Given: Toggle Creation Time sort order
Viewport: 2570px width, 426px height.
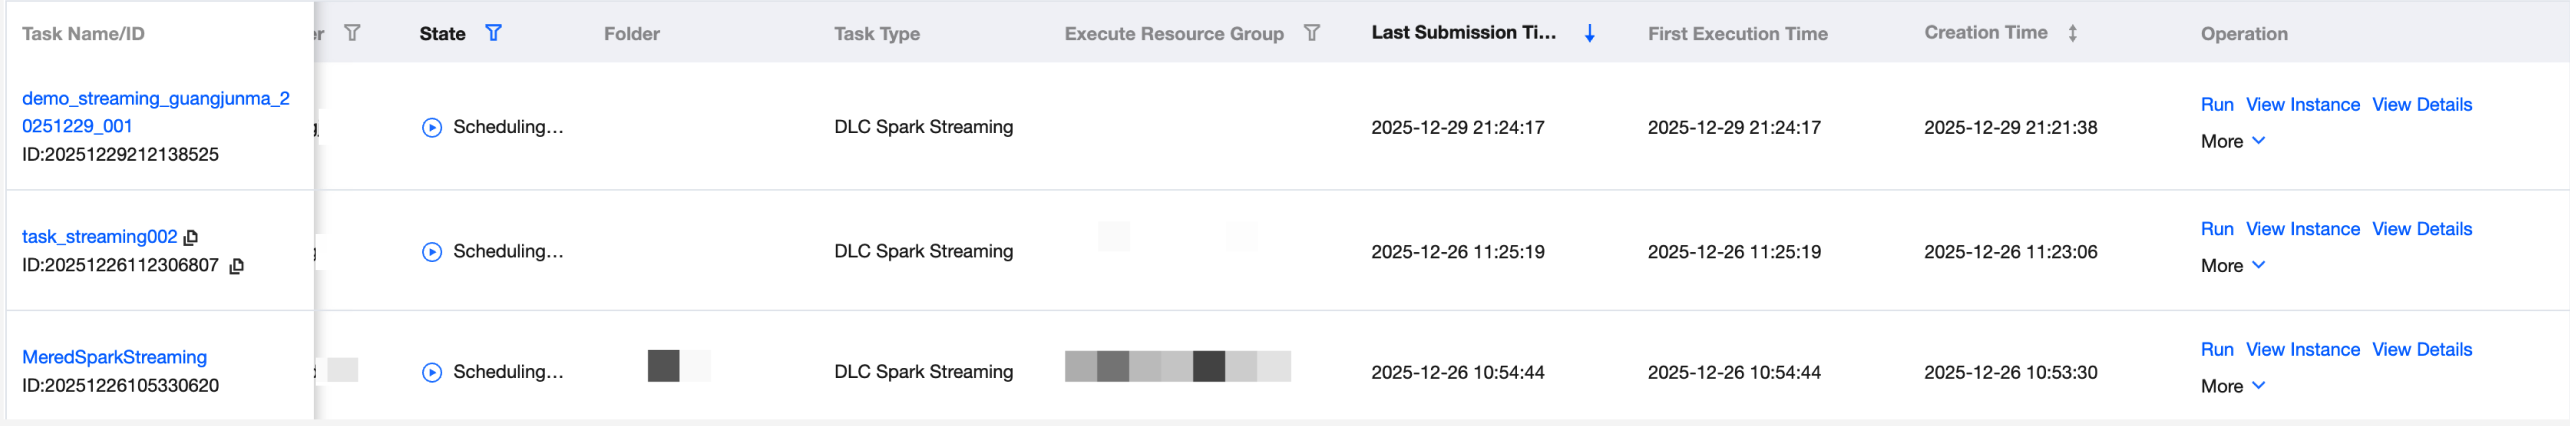Looking at the screenshot, I should (2073, 33).
